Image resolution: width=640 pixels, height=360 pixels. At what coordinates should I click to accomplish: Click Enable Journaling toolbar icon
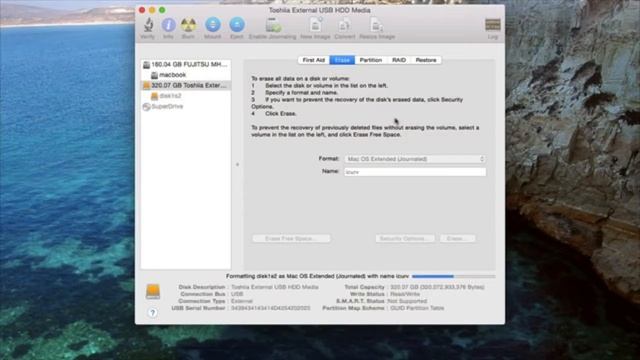[273, 25]
